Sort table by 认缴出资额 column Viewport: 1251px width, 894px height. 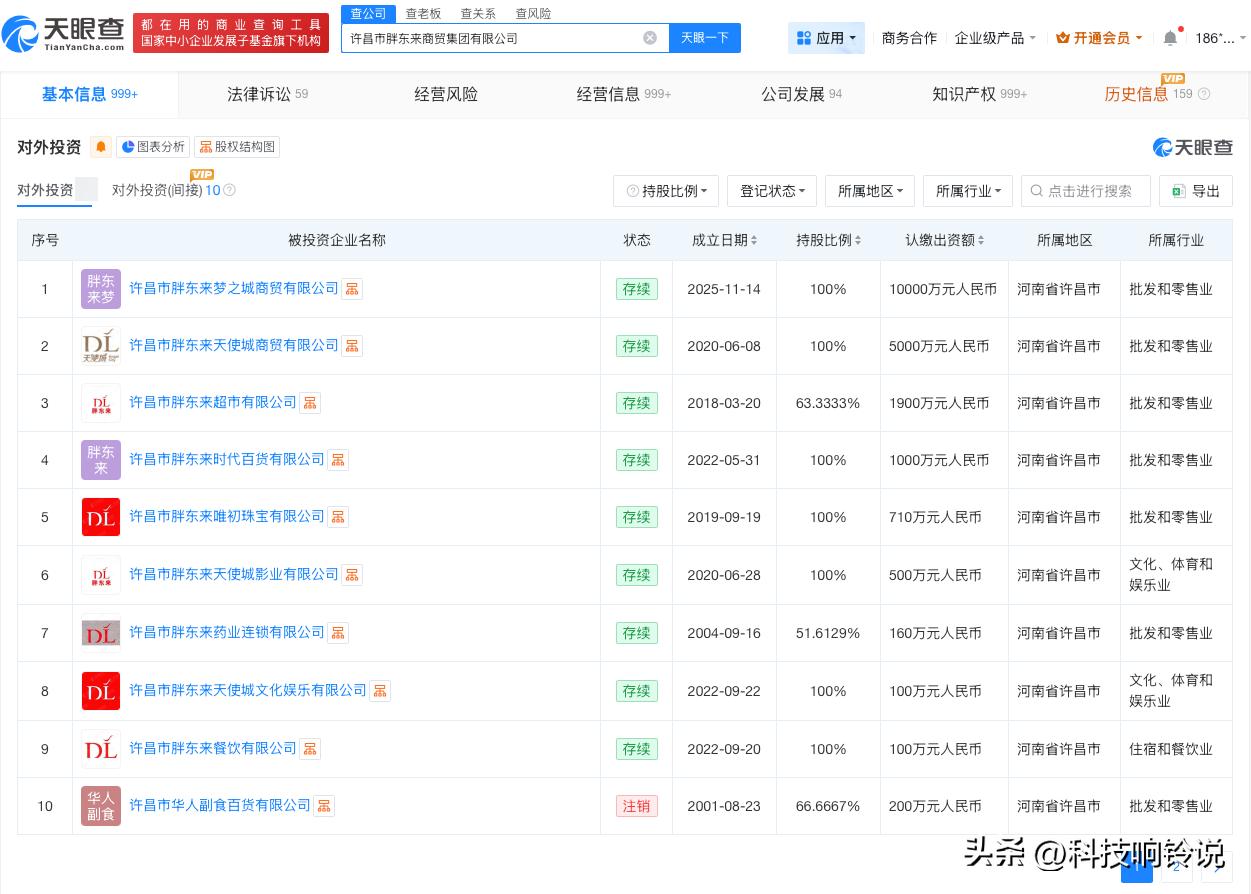tap(945, 240)
